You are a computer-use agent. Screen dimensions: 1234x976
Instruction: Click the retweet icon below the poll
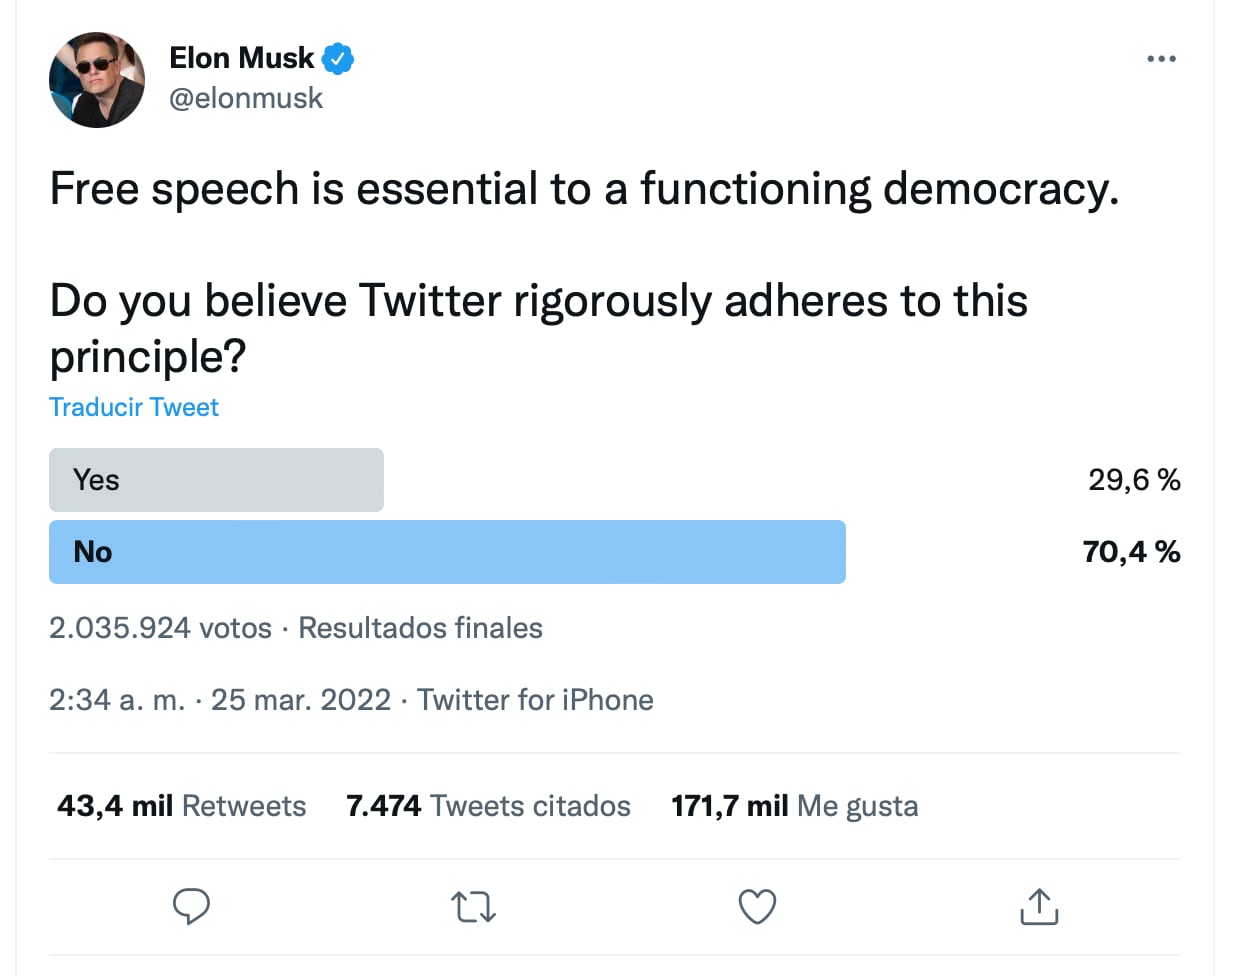click(x=472, y=906)
